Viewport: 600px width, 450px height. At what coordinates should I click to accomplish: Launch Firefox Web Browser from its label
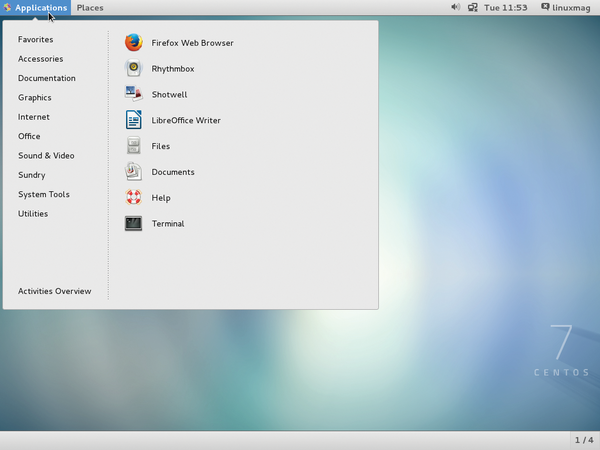192,43
